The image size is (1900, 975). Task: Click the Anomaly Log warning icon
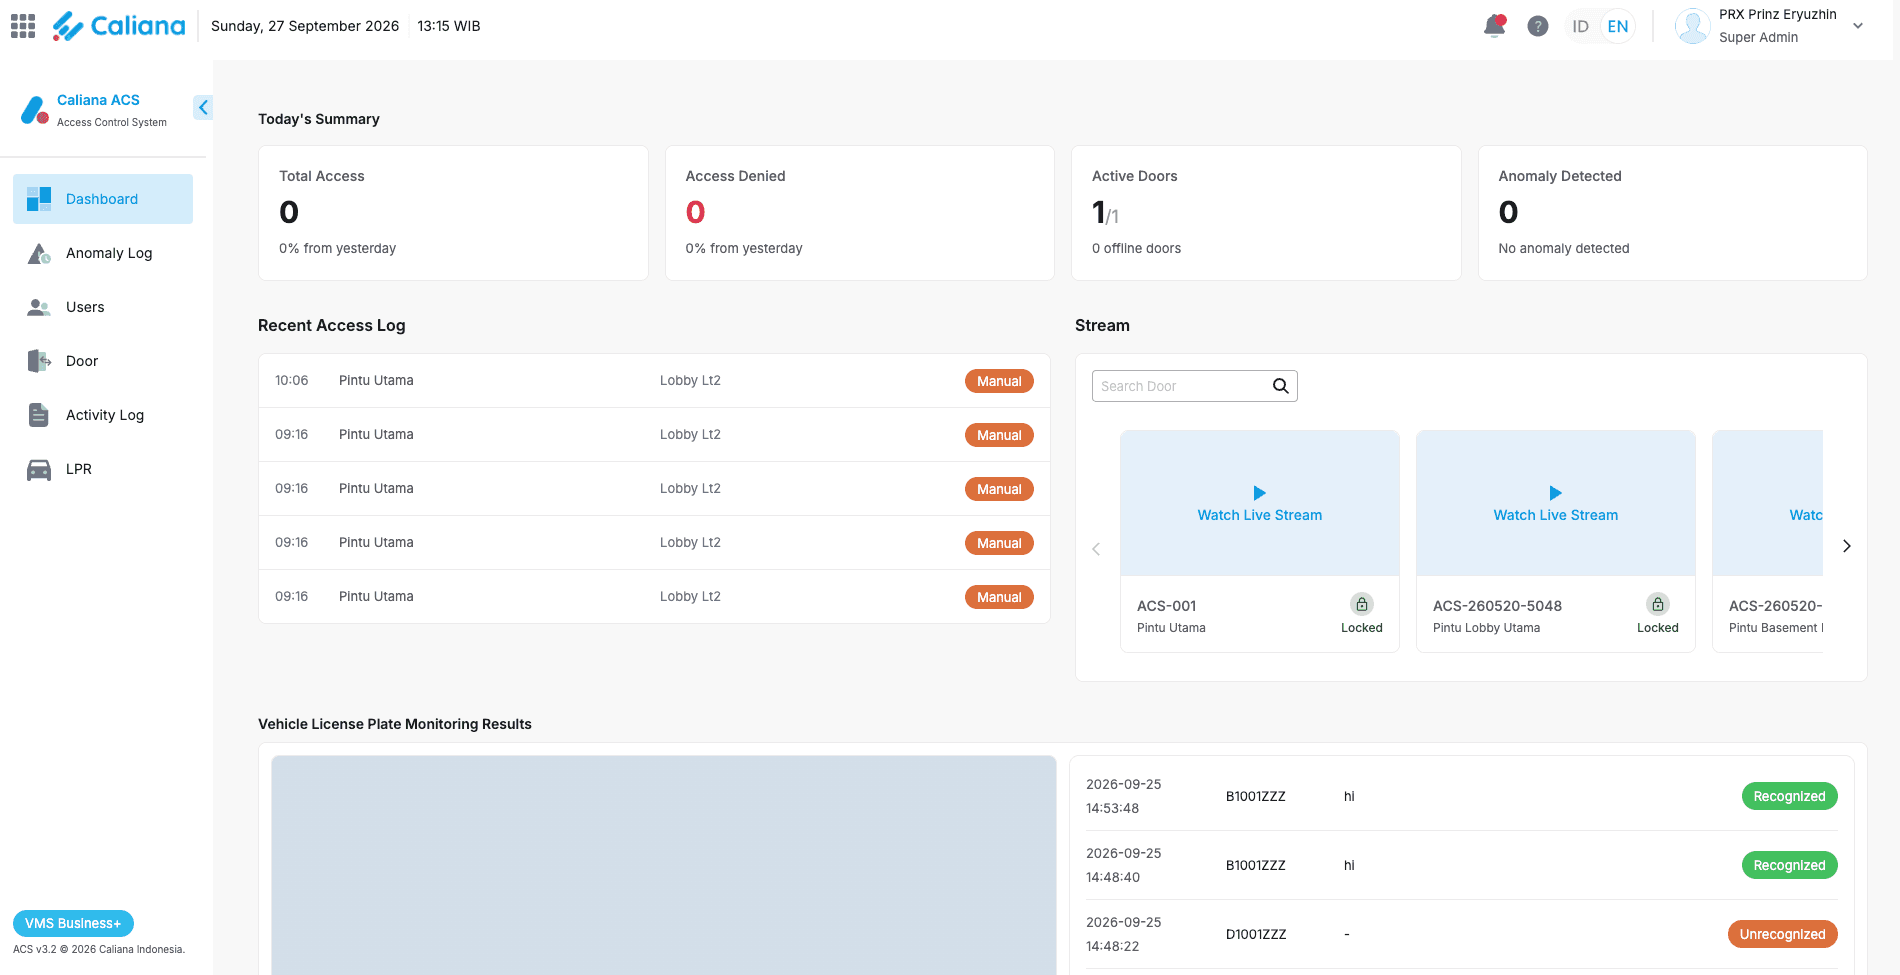pos(39,253)
